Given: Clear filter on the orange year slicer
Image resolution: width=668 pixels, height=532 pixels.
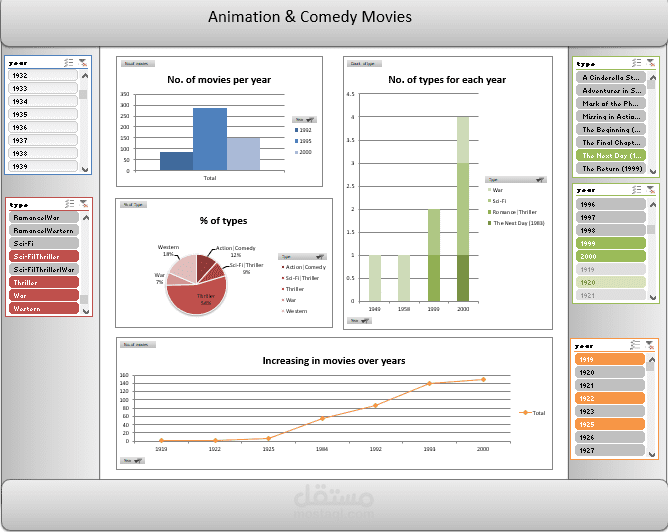Looking at the screenshot, I should coord(649,345).
